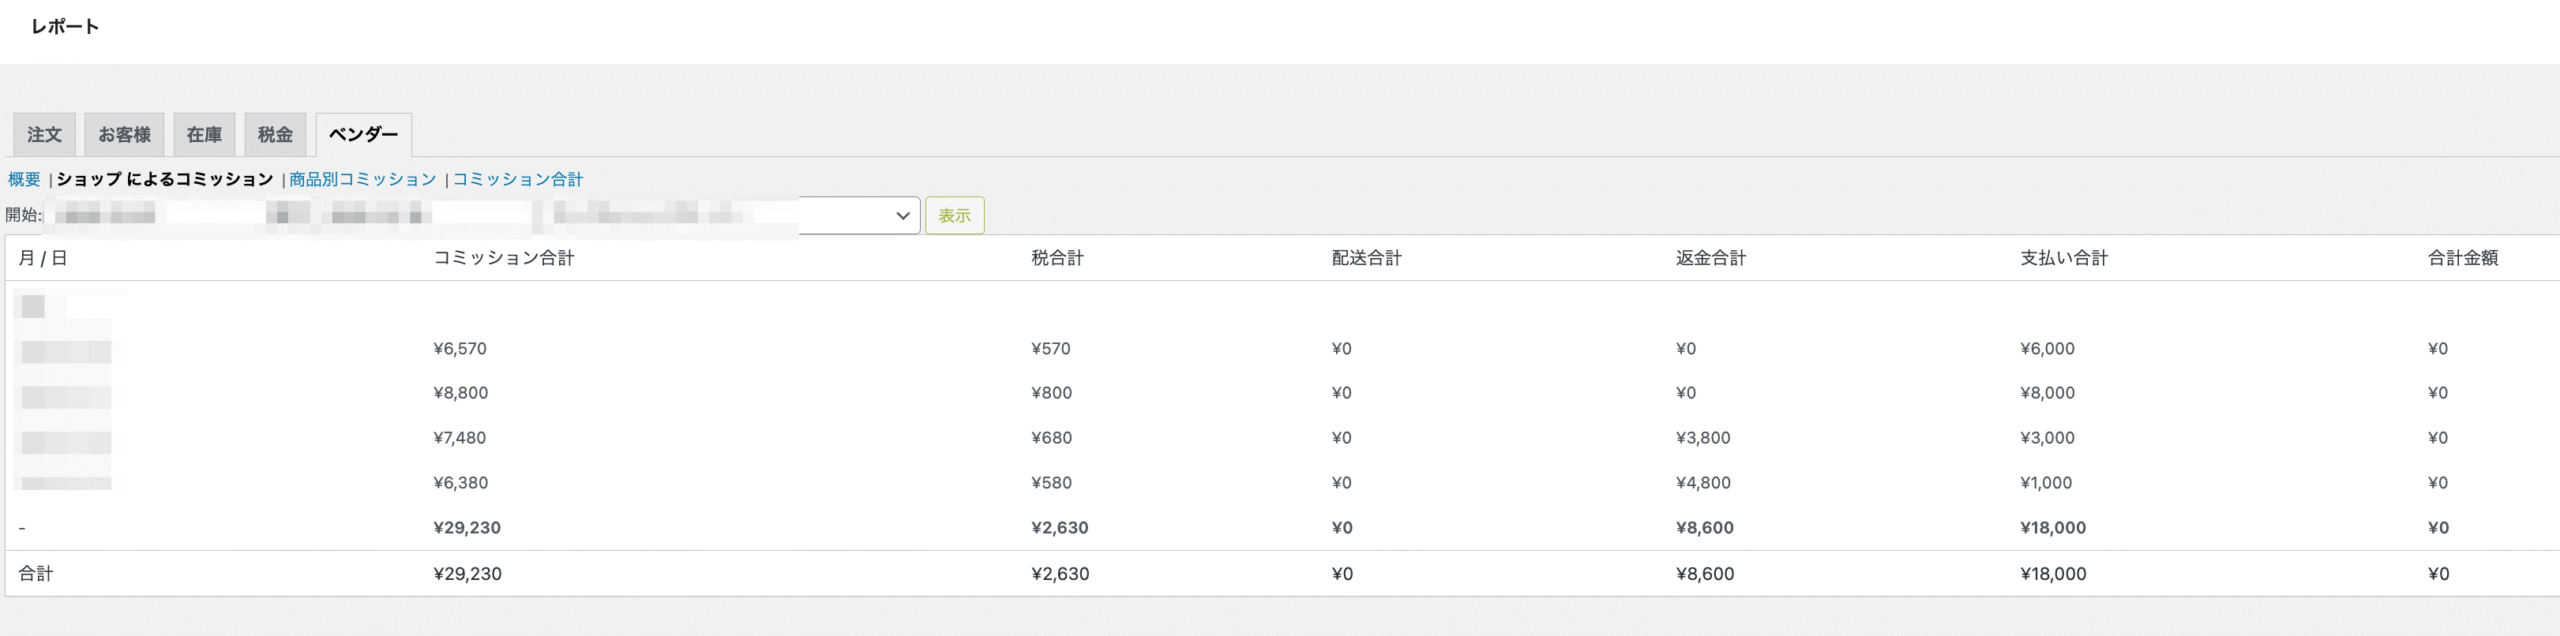Image resolution: width=2560 pixels, height=636 pixels.
Task: Click コミッション合計 link in the sub-navigation
Action: 518,180
